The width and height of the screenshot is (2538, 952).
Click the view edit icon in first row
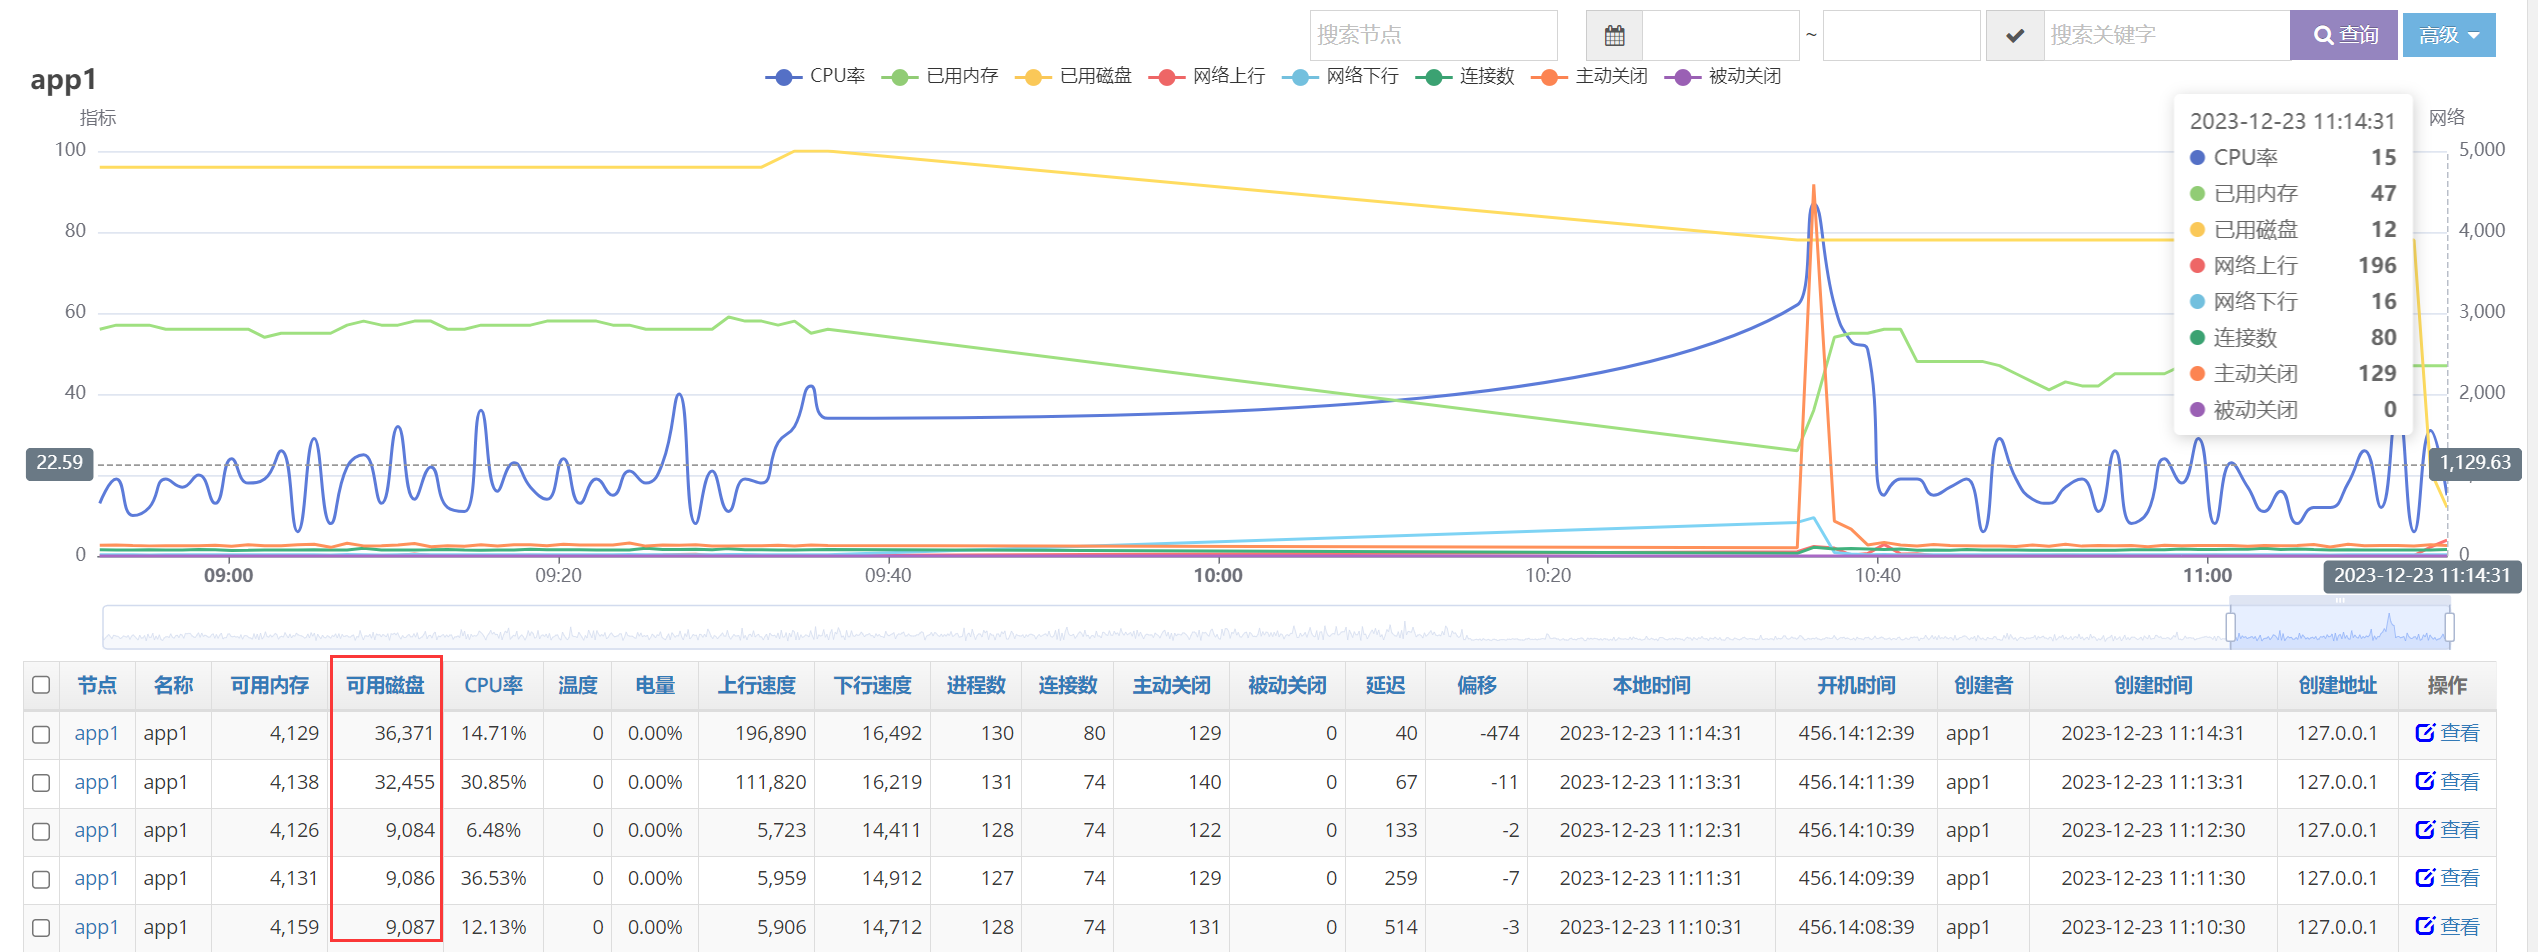(2425, 733)
